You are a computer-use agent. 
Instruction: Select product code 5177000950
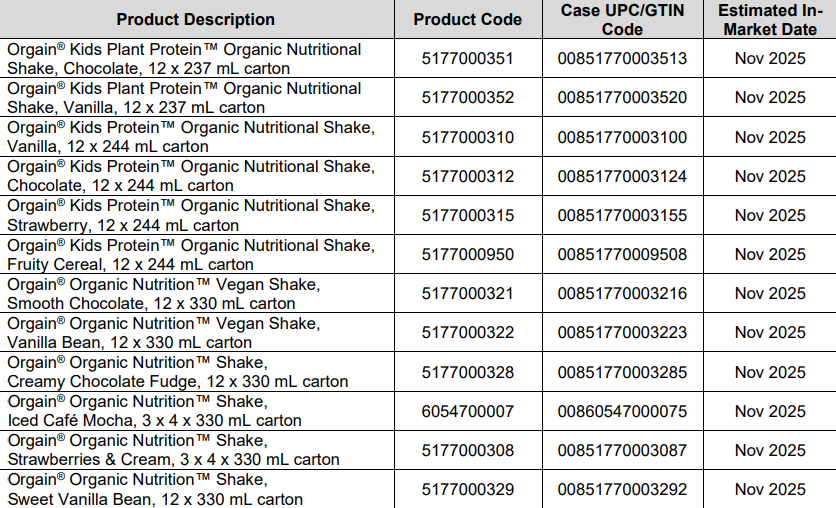click(467, 254)
